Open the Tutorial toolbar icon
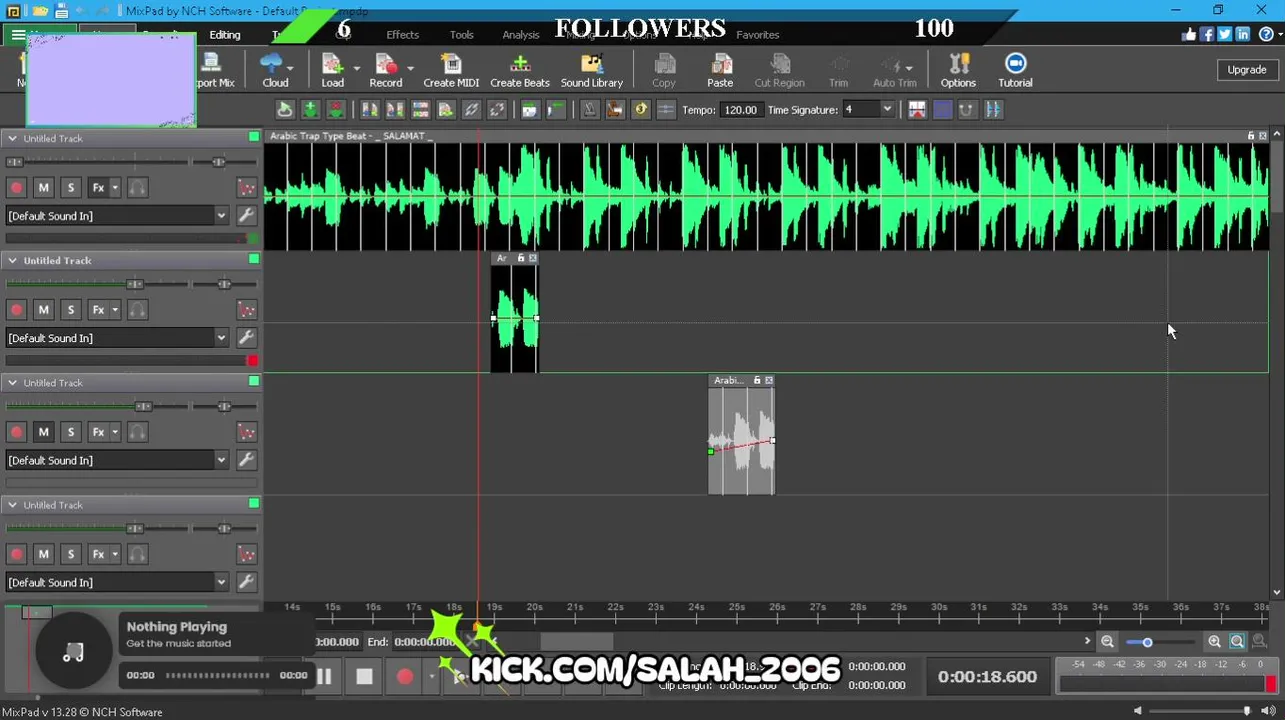Screen dimensions: 1285x720 point(1015,70)
